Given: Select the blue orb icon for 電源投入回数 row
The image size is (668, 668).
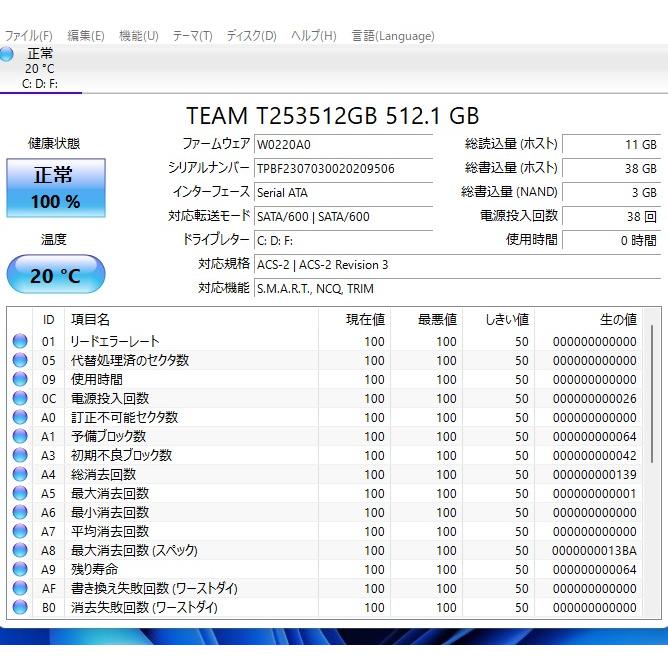Looking at the screenshot, I should 20,398.
